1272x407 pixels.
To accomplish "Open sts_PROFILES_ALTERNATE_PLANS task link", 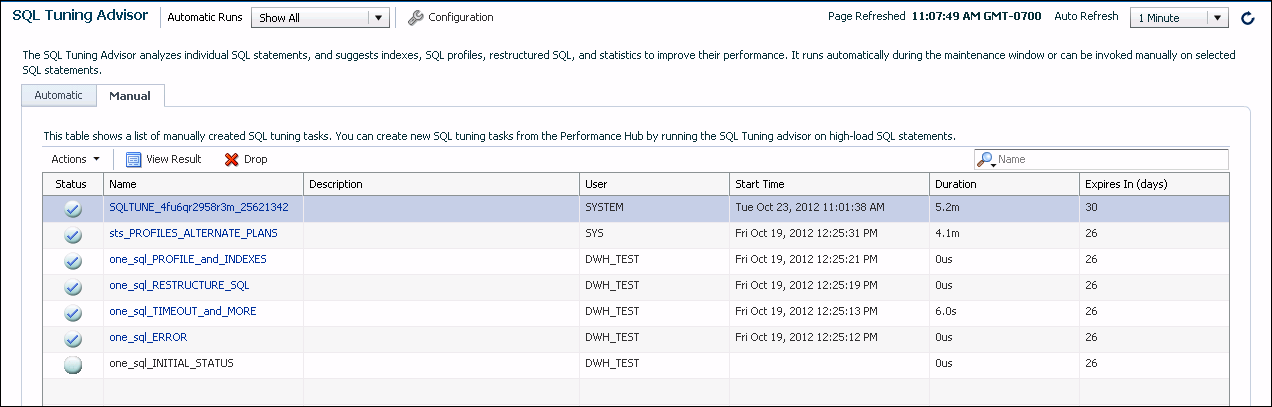I will tap(193, 233).
